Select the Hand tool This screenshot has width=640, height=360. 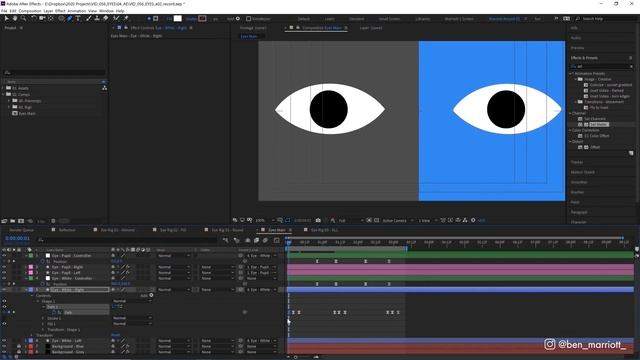coord(15,18)
